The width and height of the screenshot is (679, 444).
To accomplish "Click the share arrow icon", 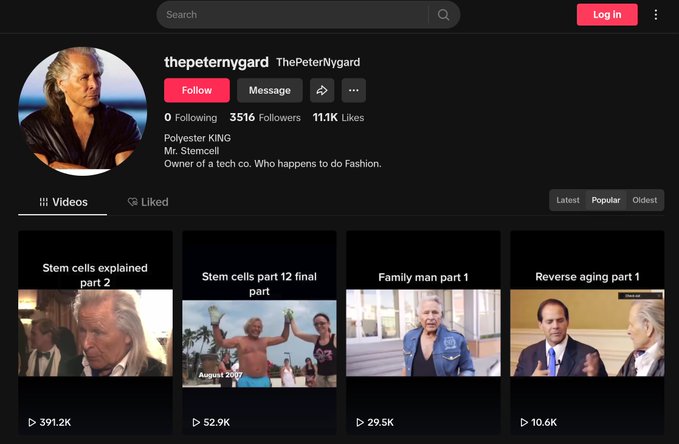I will click(322, 90).
